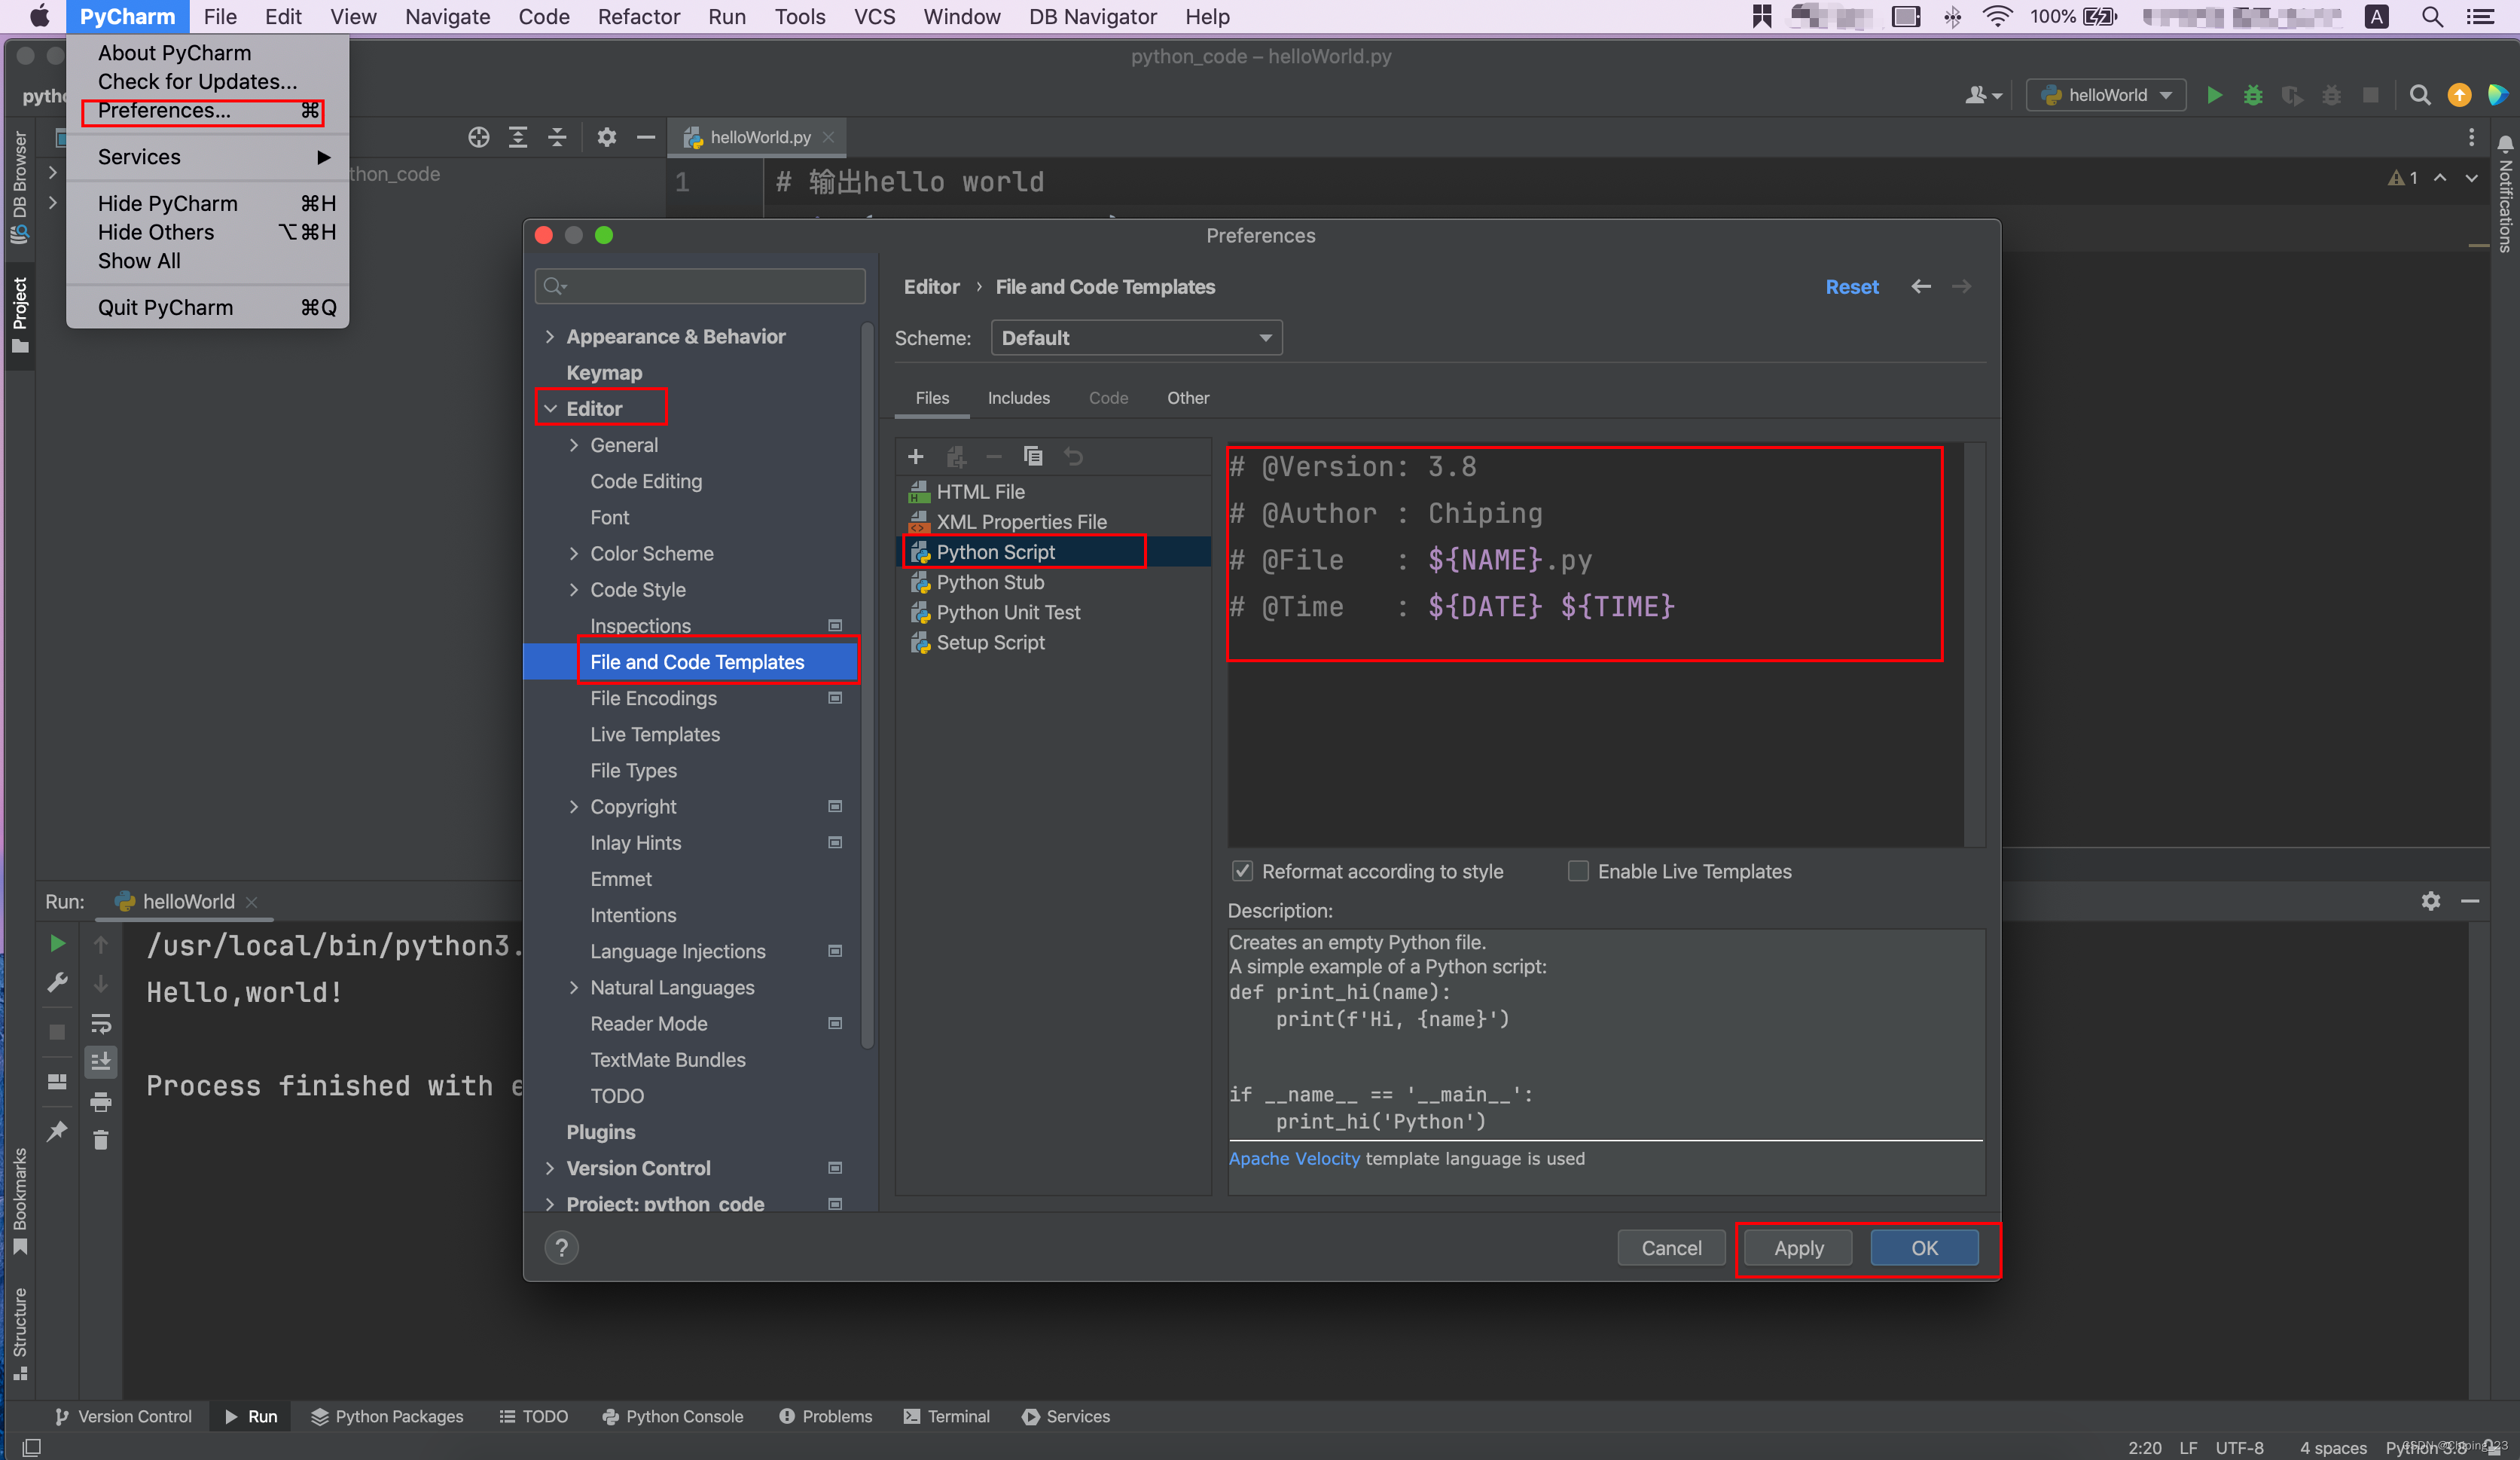This screenshot has width=2520, height=1460.
Task: Close the helloWorld.py editor tab
Action: point(828,137)
